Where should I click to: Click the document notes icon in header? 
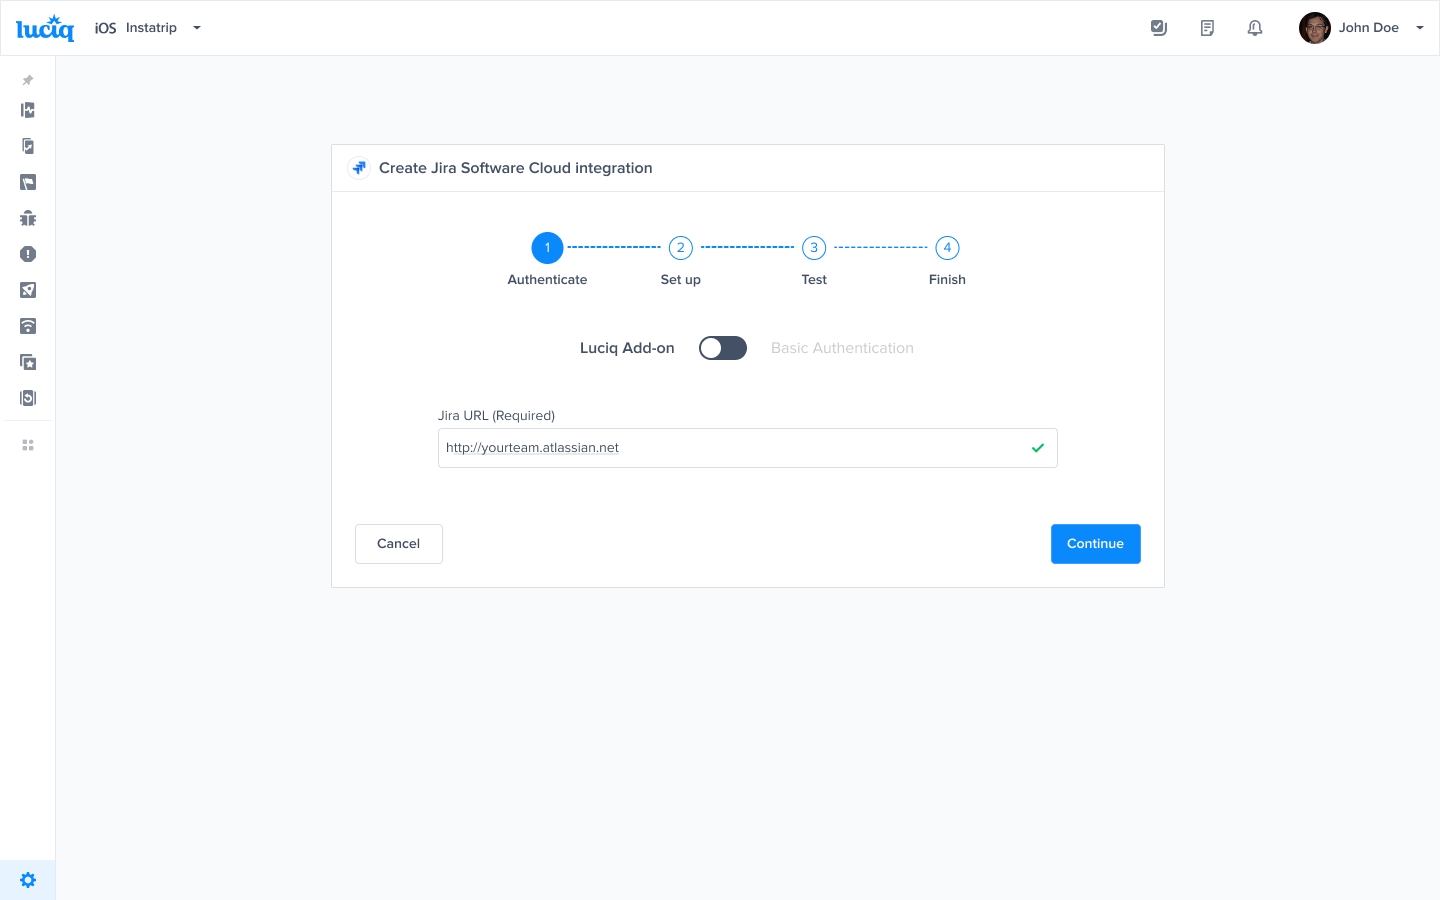(x=1207, y=28)
